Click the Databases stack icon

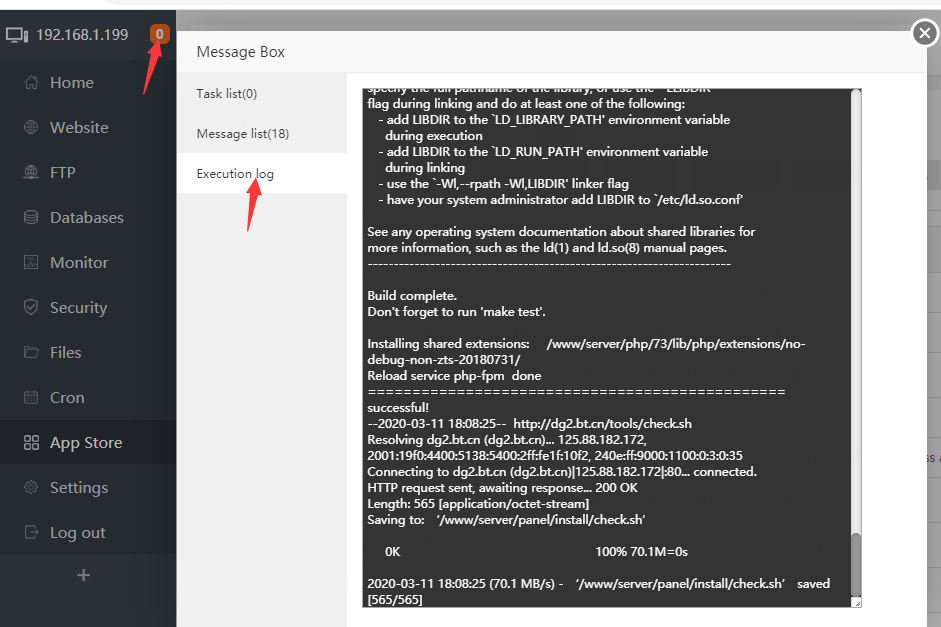click(x=31, y=217)
